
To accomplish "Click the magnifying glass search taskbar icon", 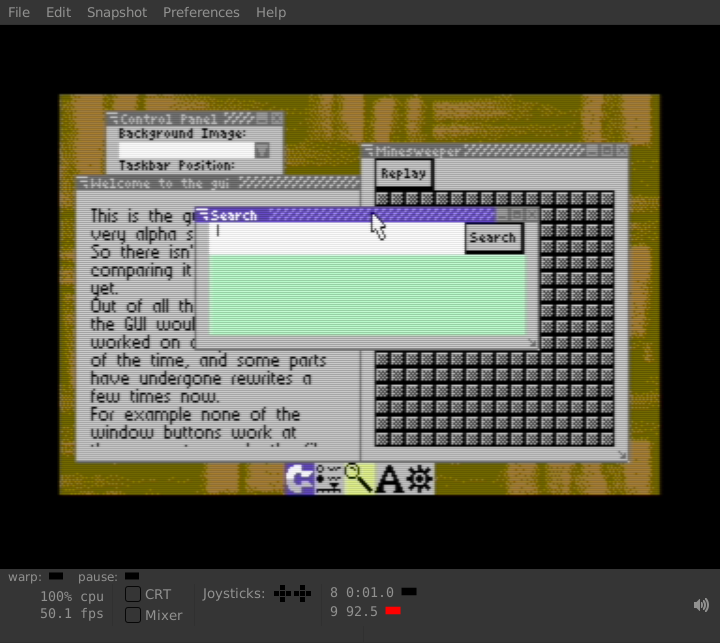I will 359,479.
